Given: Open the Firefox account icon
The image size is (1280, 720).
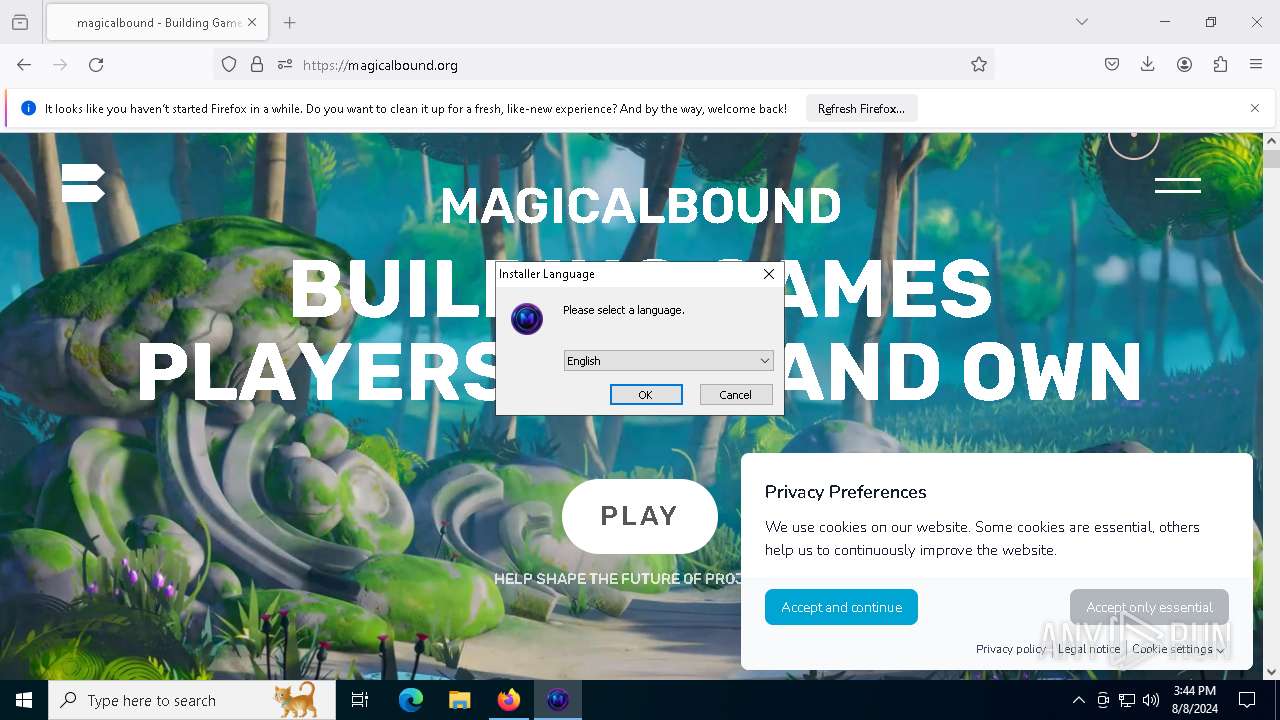Looking at the screenshot, I should (1184, 65).
